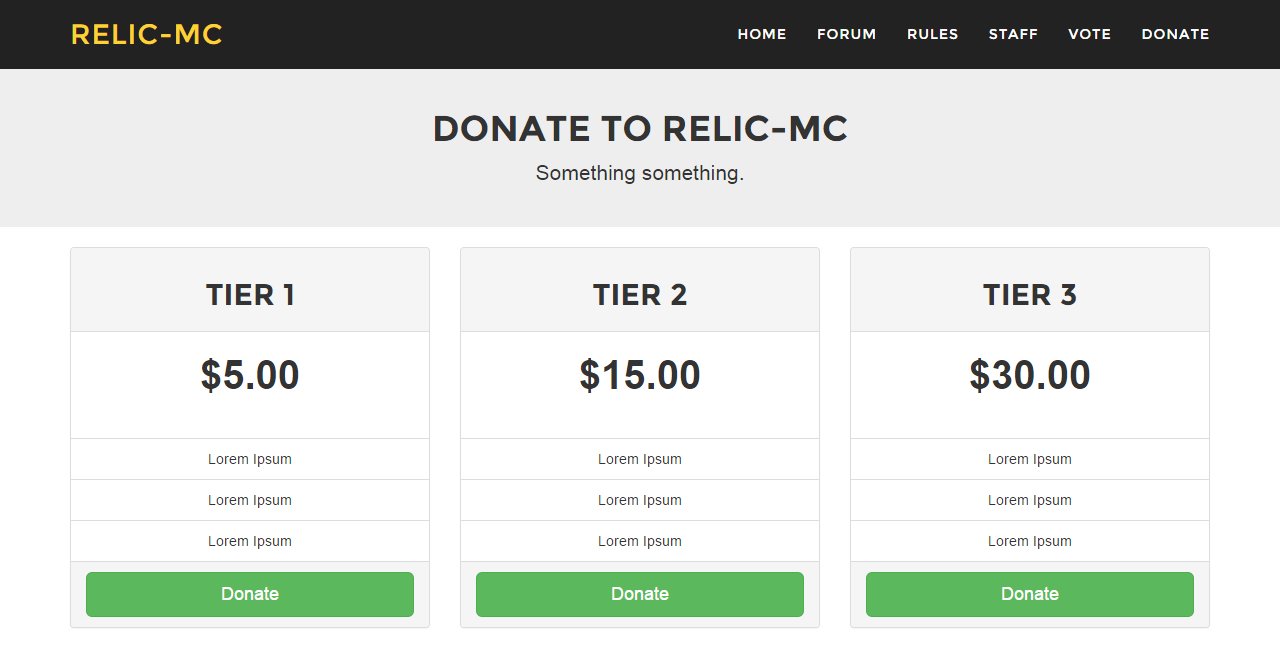Click the $5.00 price
1280x667 pixels.
[x=250, y=375]
